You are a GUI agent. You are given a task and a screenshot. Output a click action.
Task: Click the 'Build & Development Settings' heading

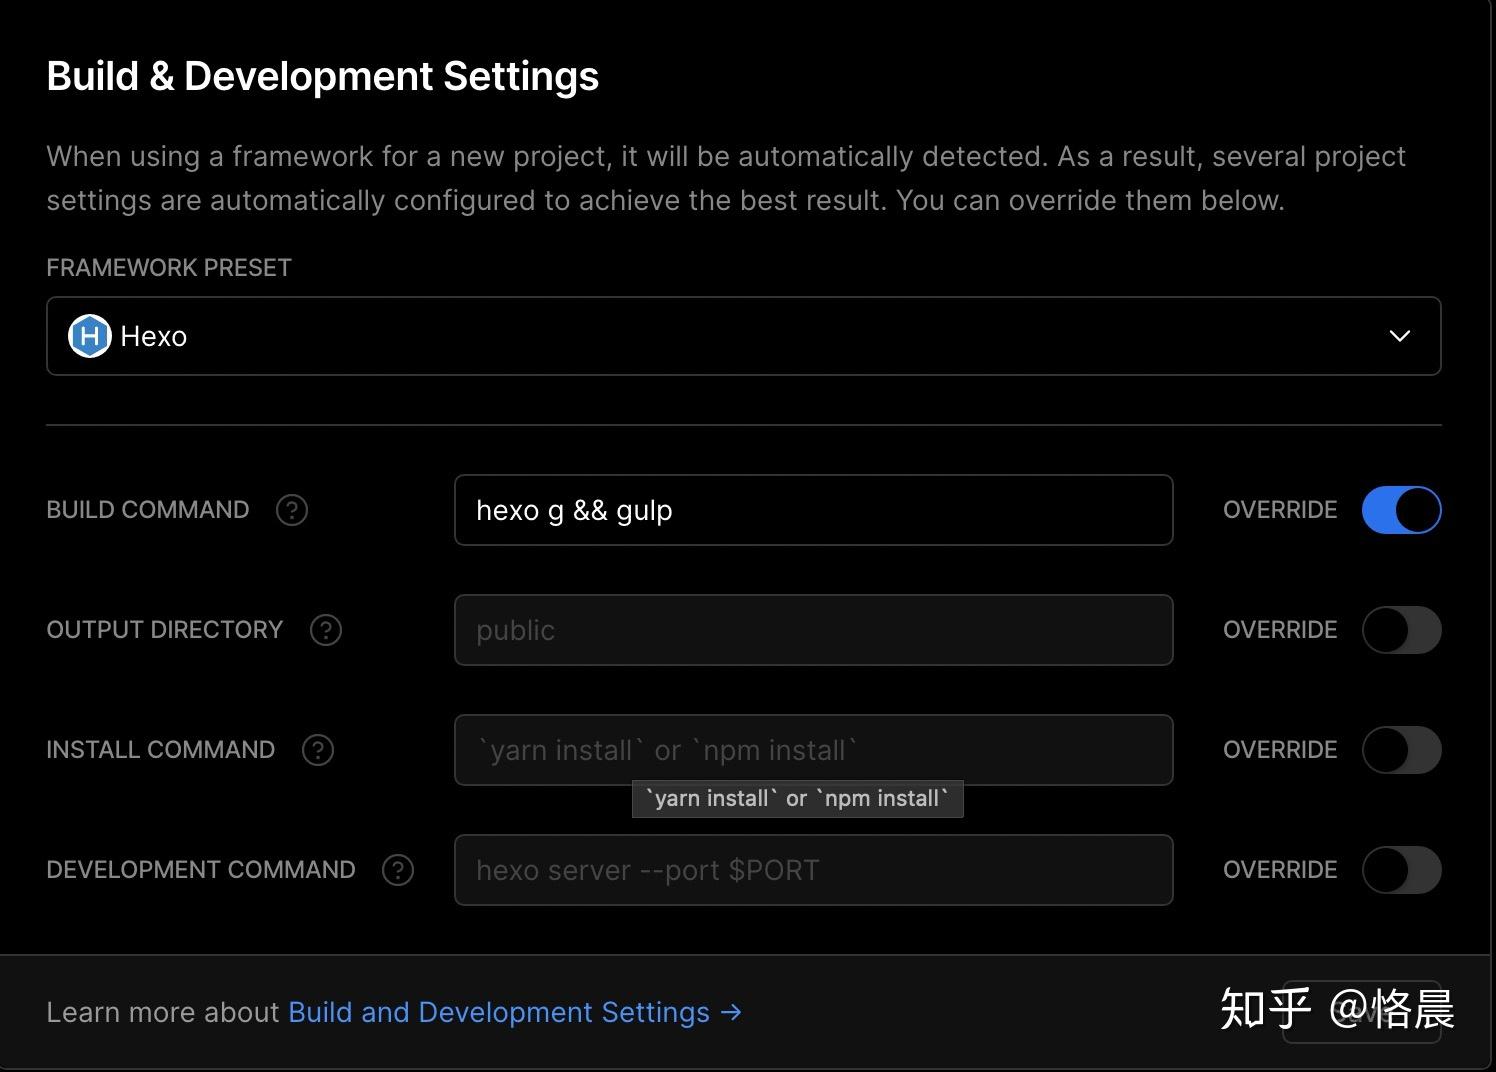tap(322, 77)
